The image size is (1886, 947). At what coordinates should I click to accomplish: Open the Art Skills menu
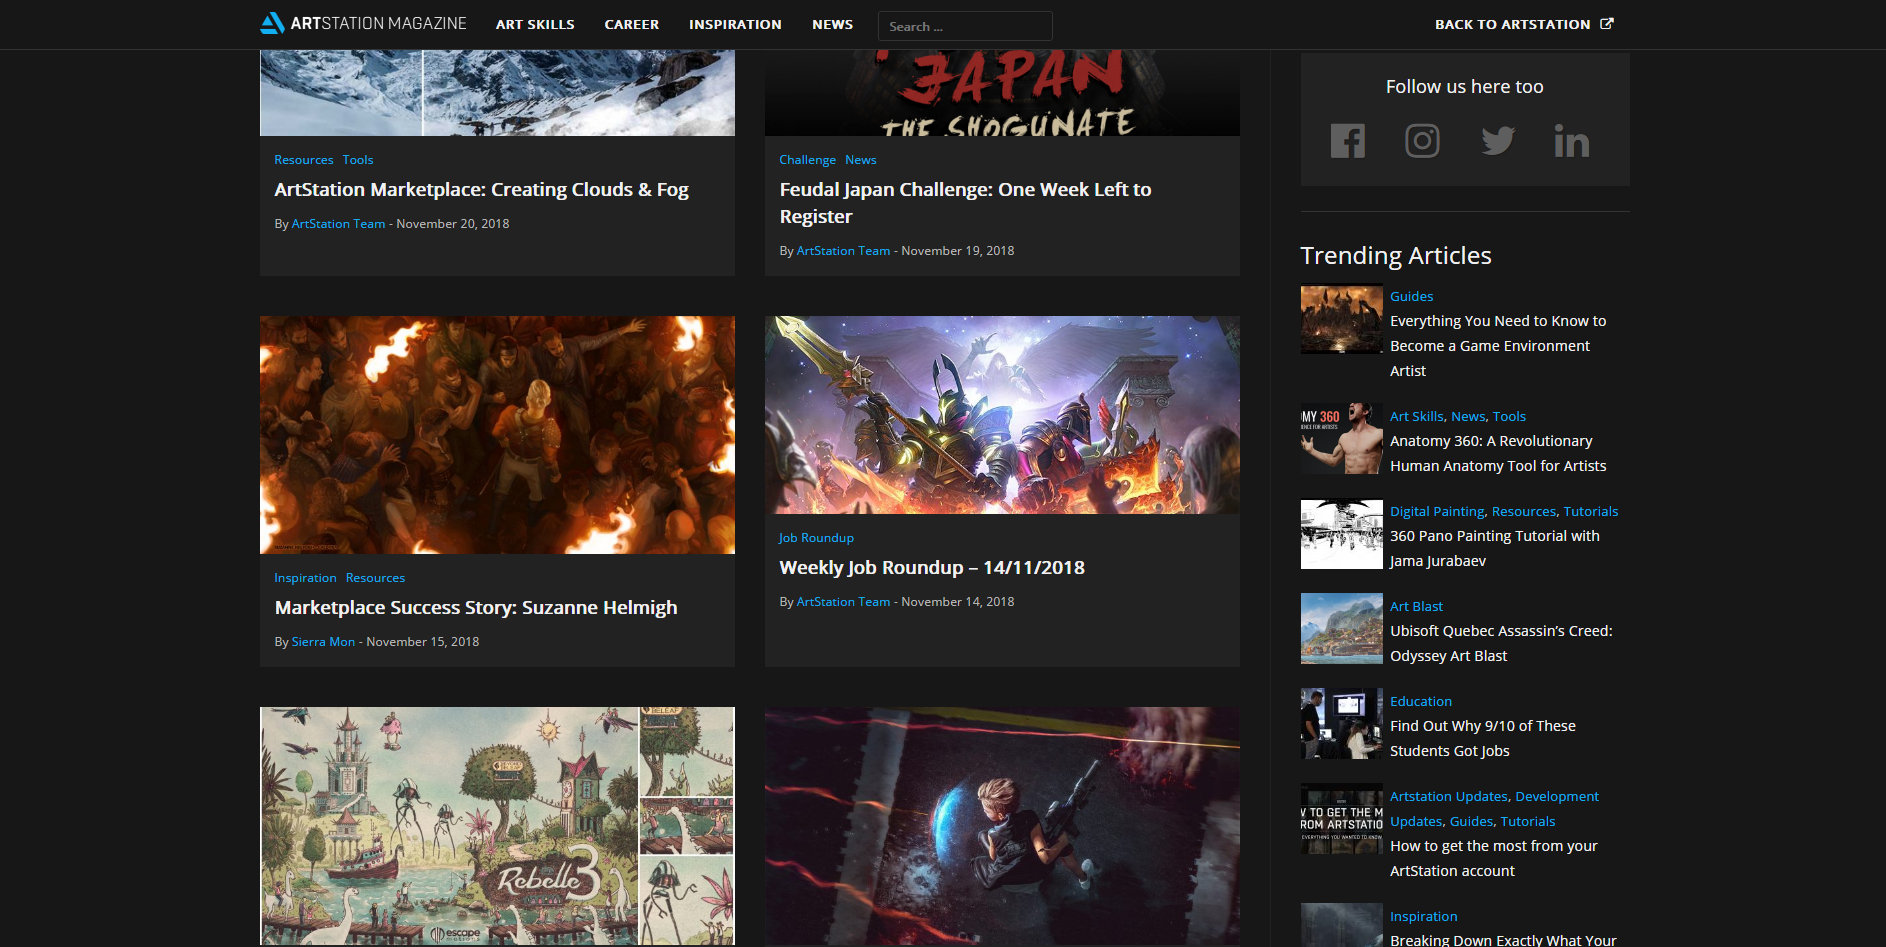click(x=535, y=24)
